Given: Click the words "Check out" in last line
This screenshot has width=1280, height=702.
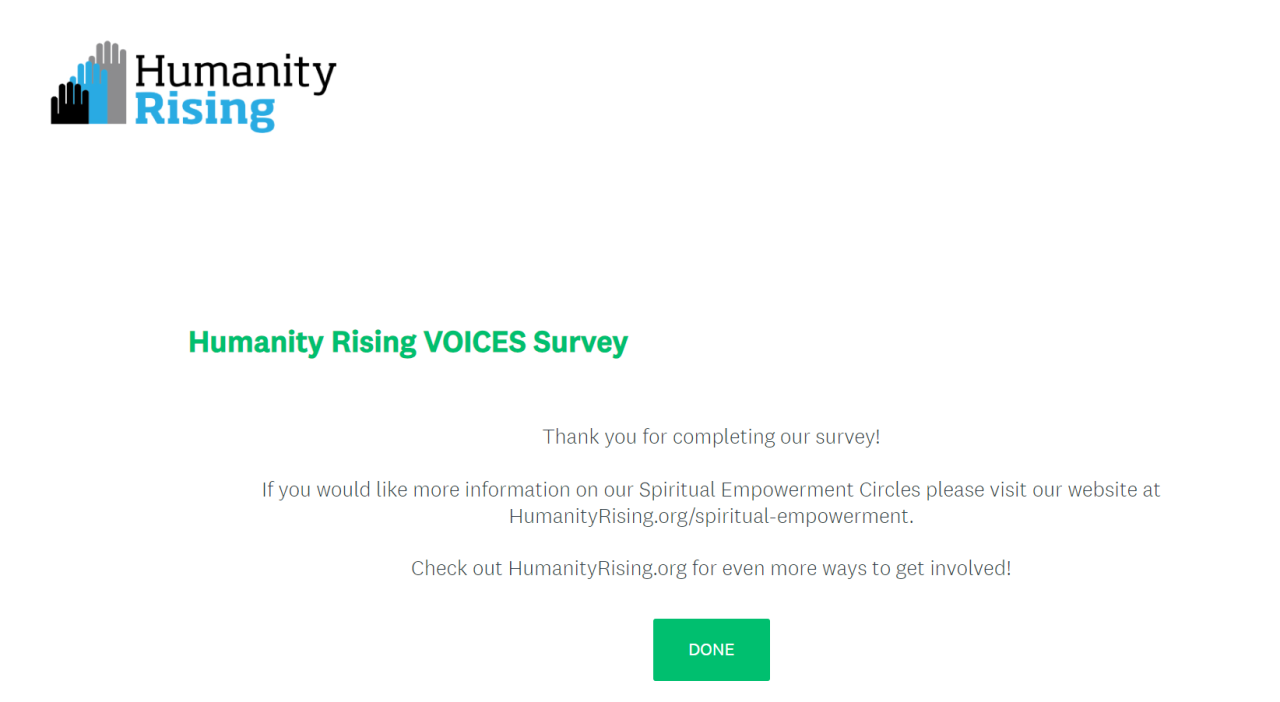Looking at the screenshot, I should click(x=456, y=568).
